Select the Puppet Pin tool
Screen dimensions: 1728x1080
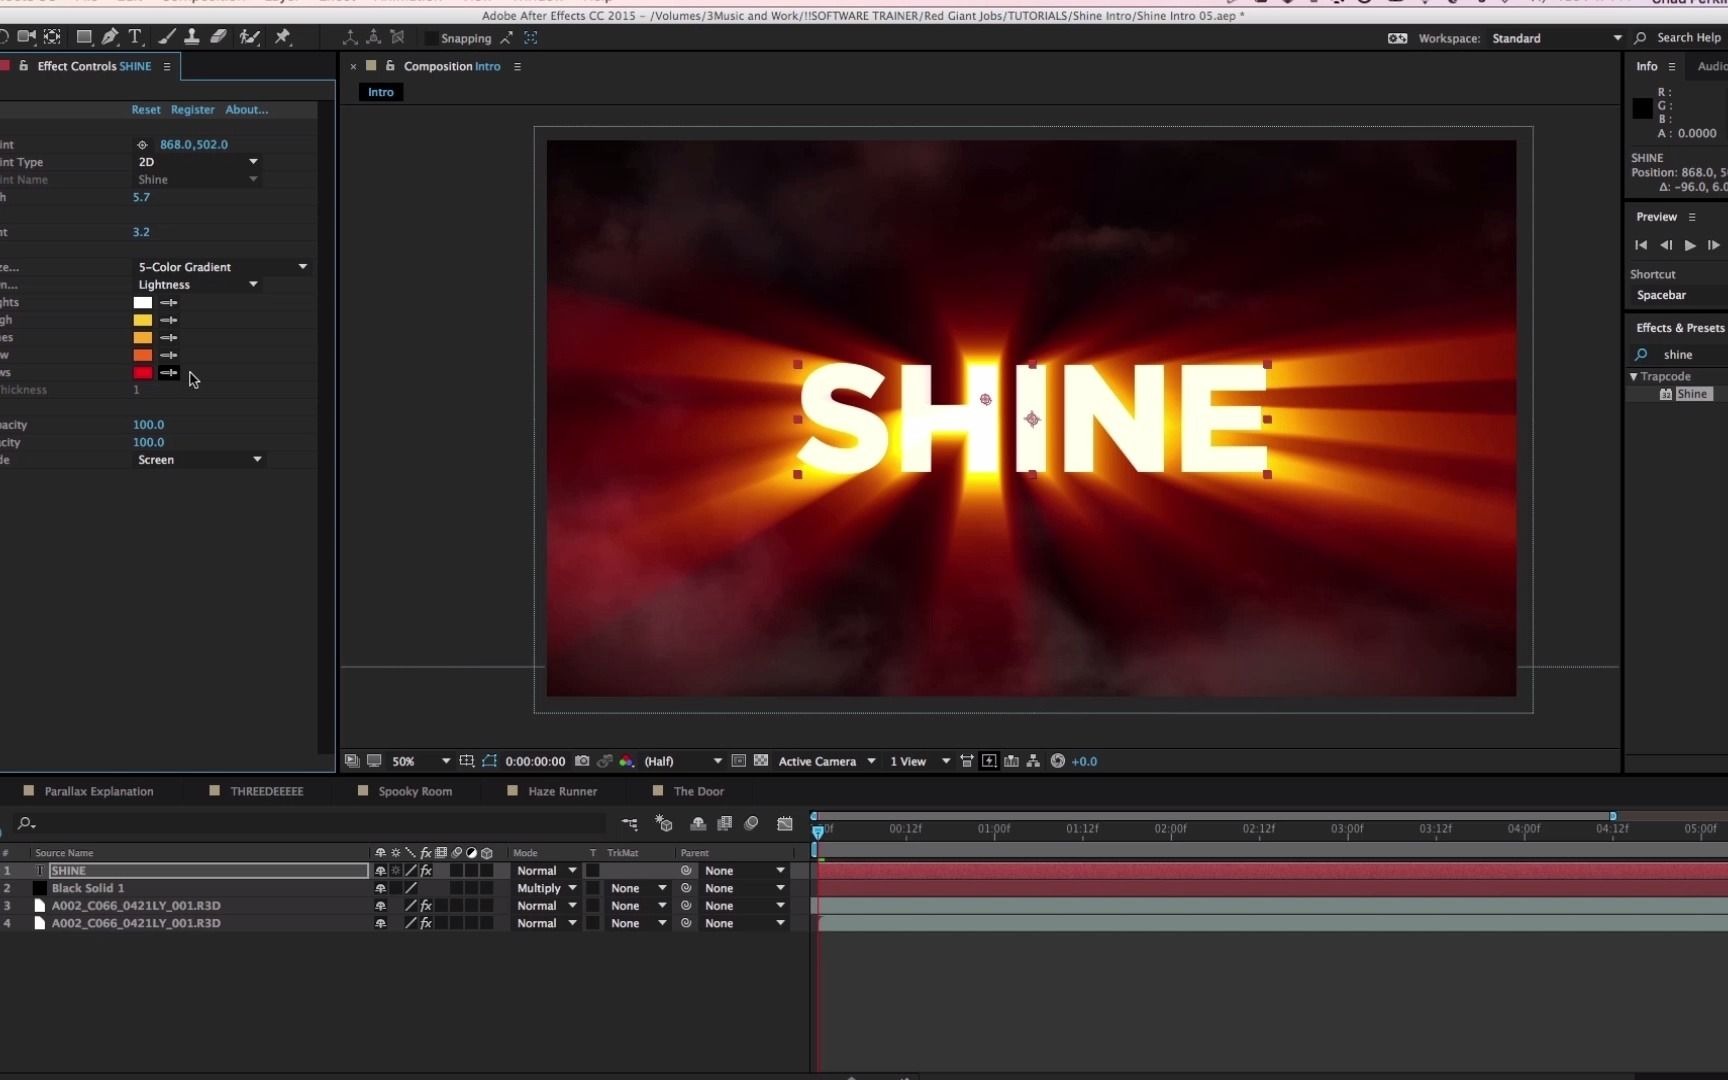click(x=283, y=37)
